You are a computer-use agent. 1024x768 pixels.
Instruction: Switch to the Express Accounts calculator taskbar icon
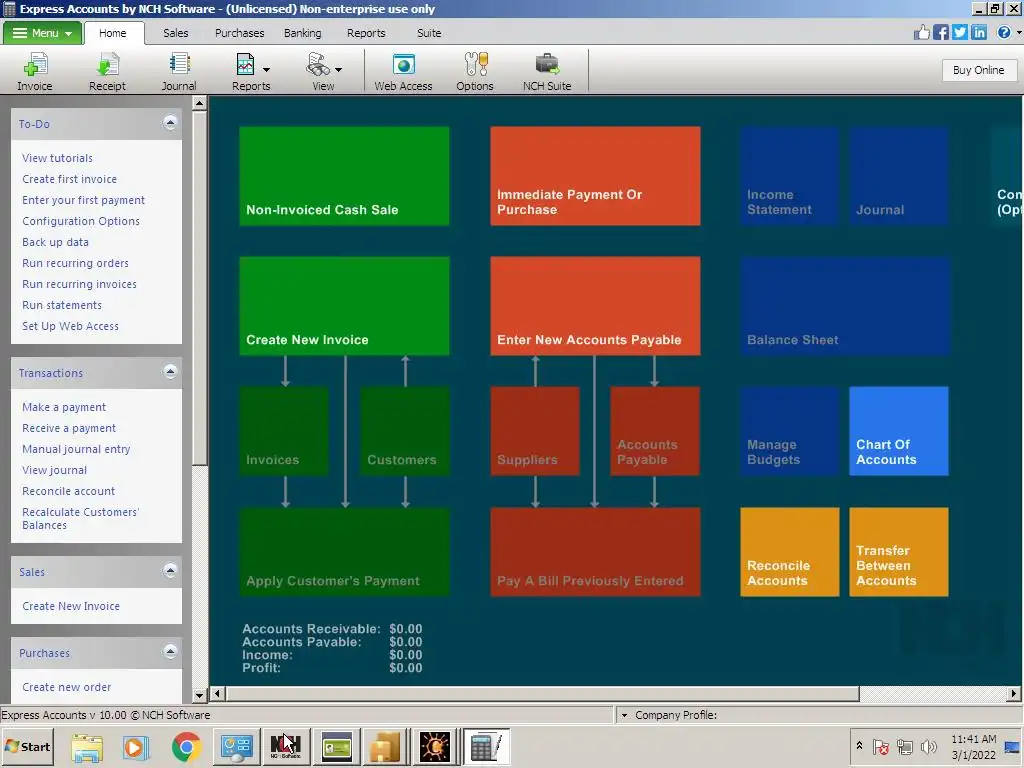click(x=487, y=746)
